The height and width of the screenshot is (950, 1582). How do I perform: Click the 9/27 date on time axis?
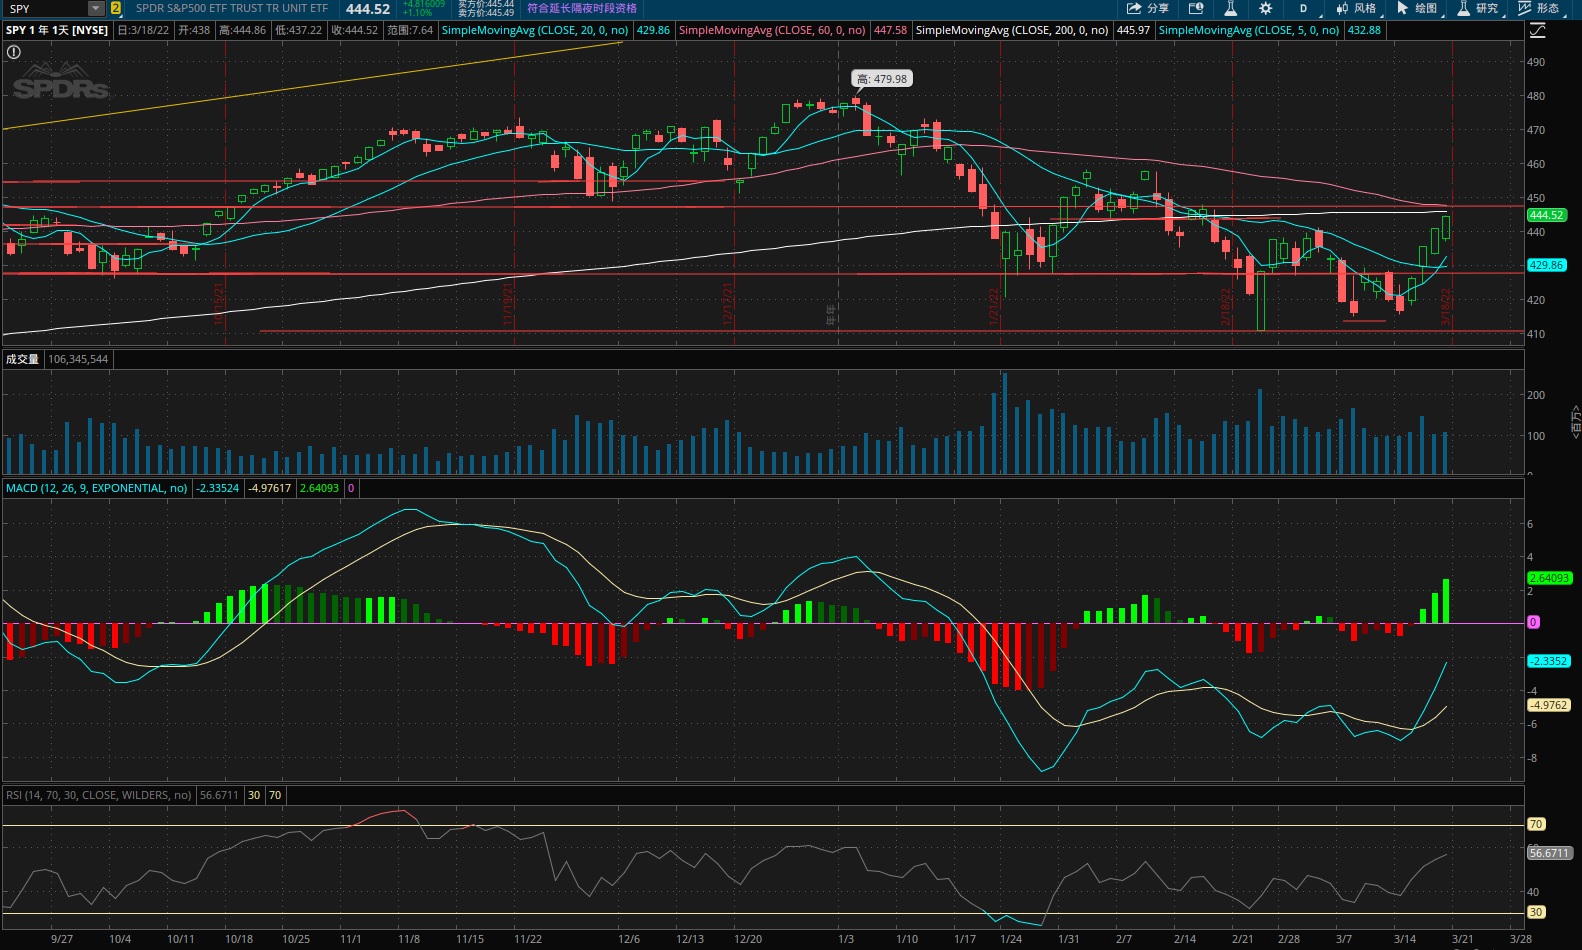coord(62,939)
